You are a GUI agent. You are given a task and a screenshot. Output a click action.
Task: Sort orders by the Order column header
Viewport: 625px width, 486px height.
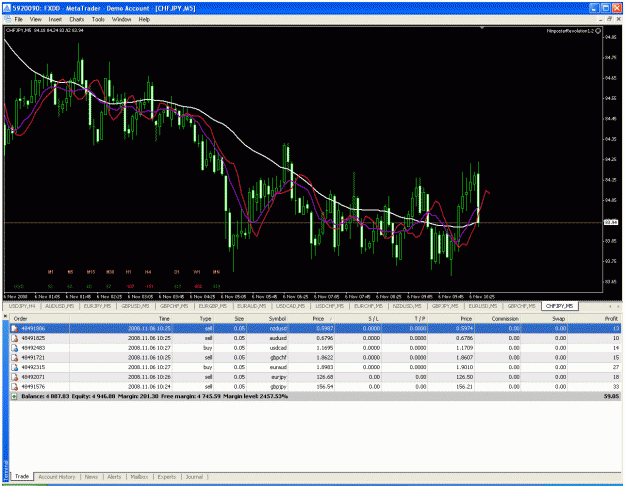pyautogui.click(x=40, y=319)
